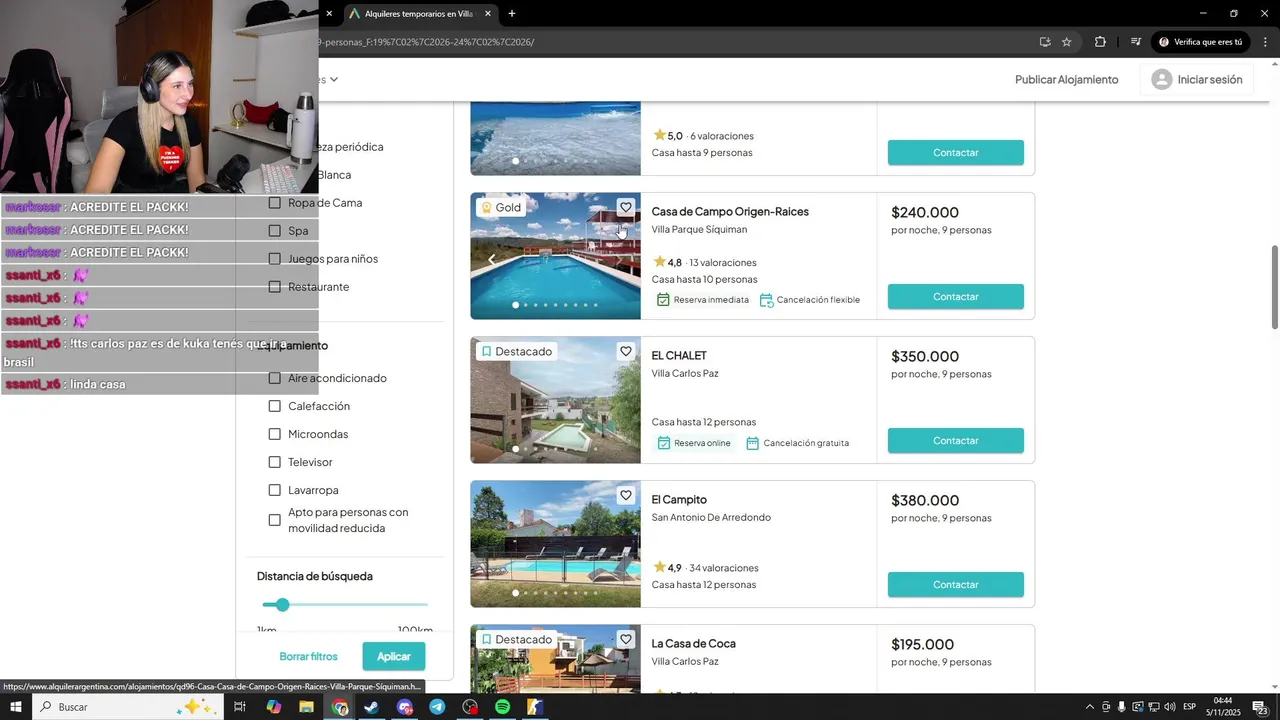Click Contactar for EL CHALET
The image size is (1280, 720).
(955, 441)
